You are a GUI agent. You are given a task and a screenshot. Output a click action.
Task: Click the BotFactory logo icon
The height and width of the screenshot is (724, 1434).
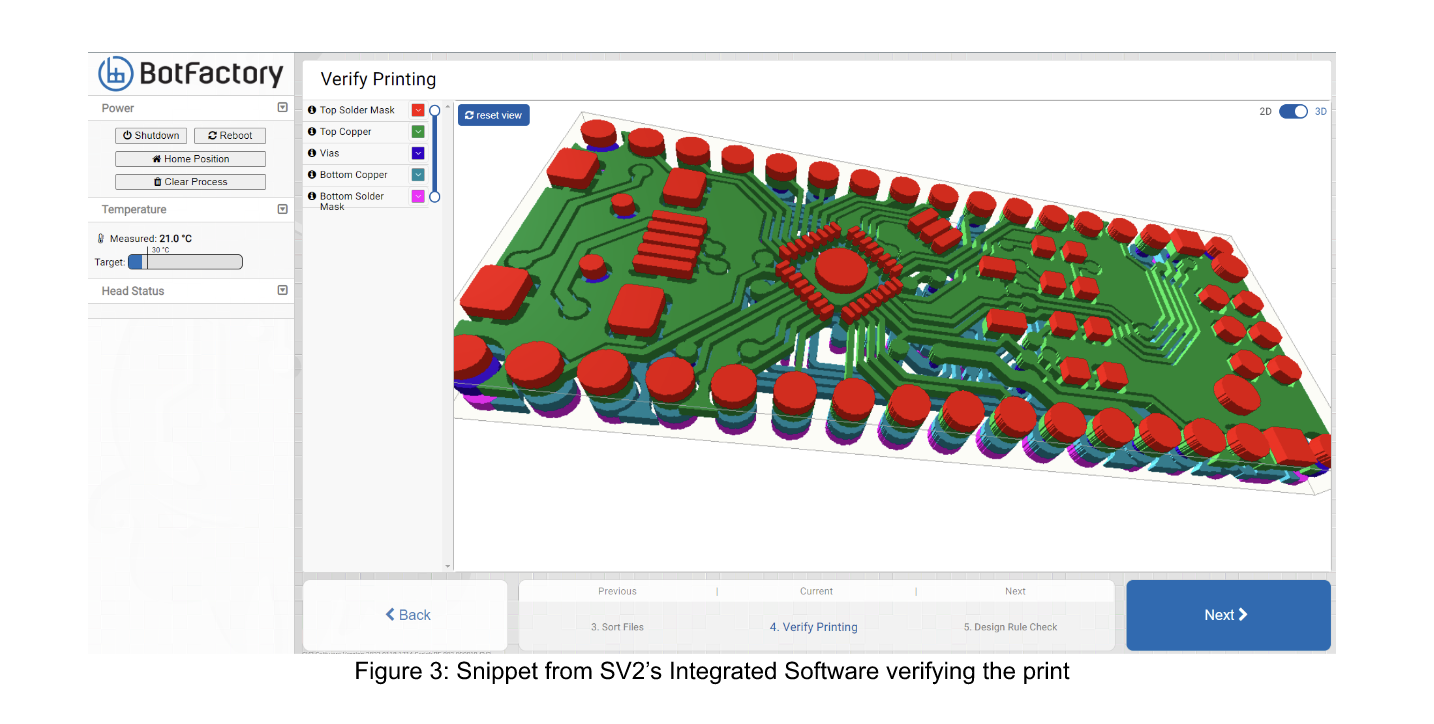click(x=116, y=73)
